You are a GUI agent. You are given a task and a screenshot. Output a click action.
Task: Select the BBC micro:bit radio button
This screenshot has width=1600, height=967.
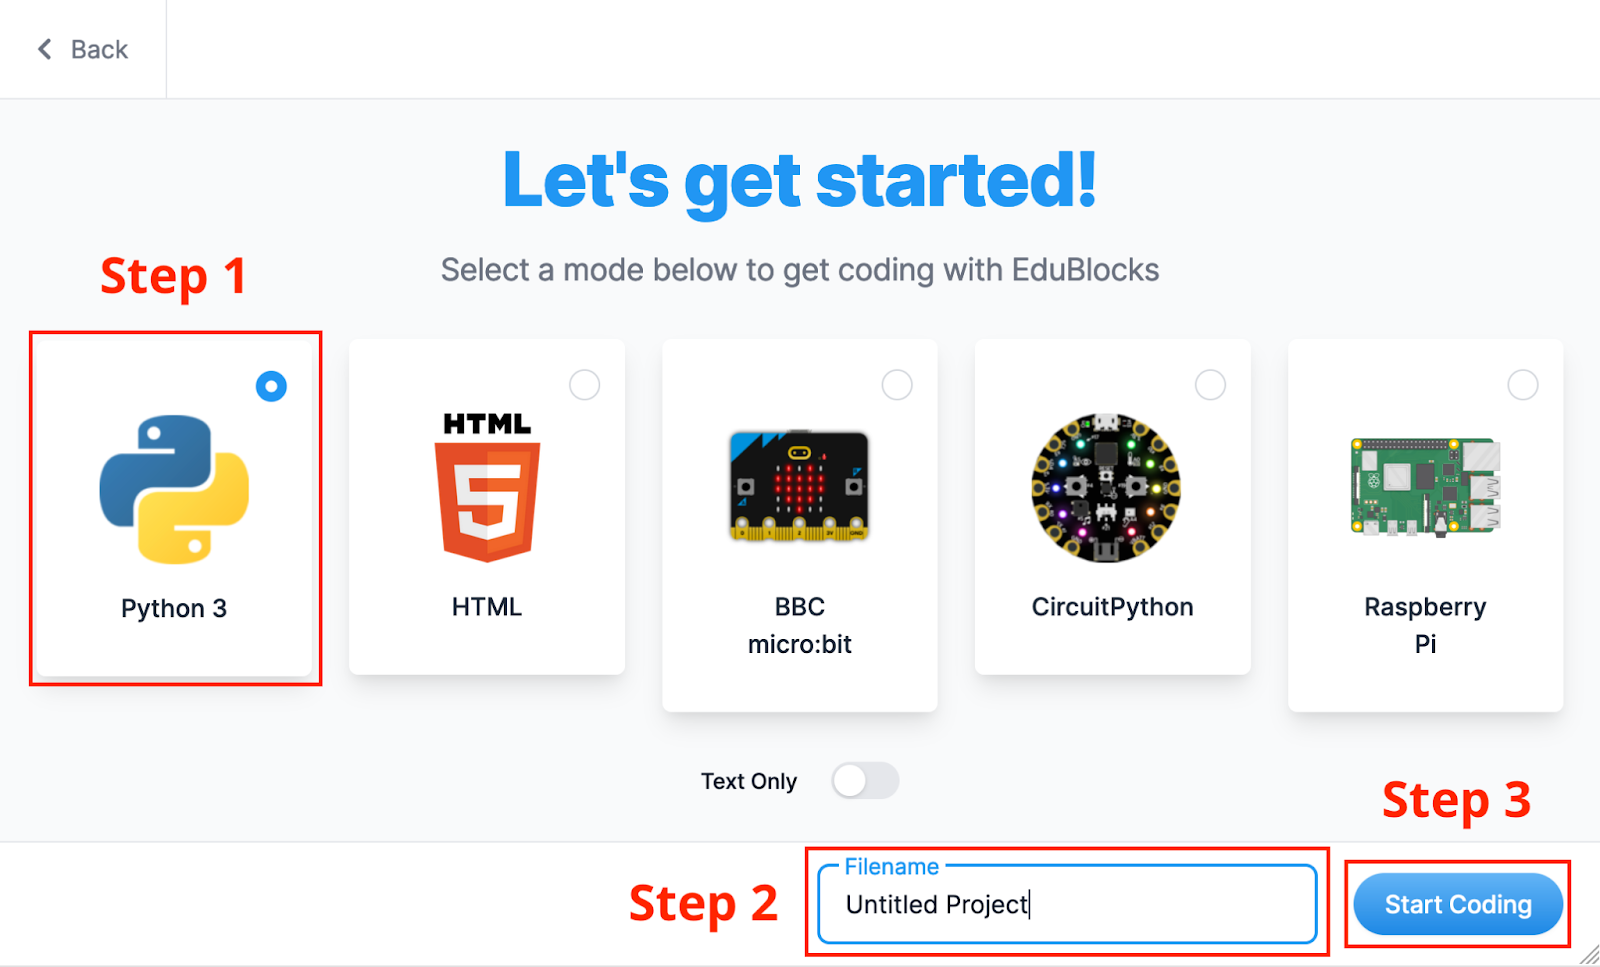click(x=897, y=385)
